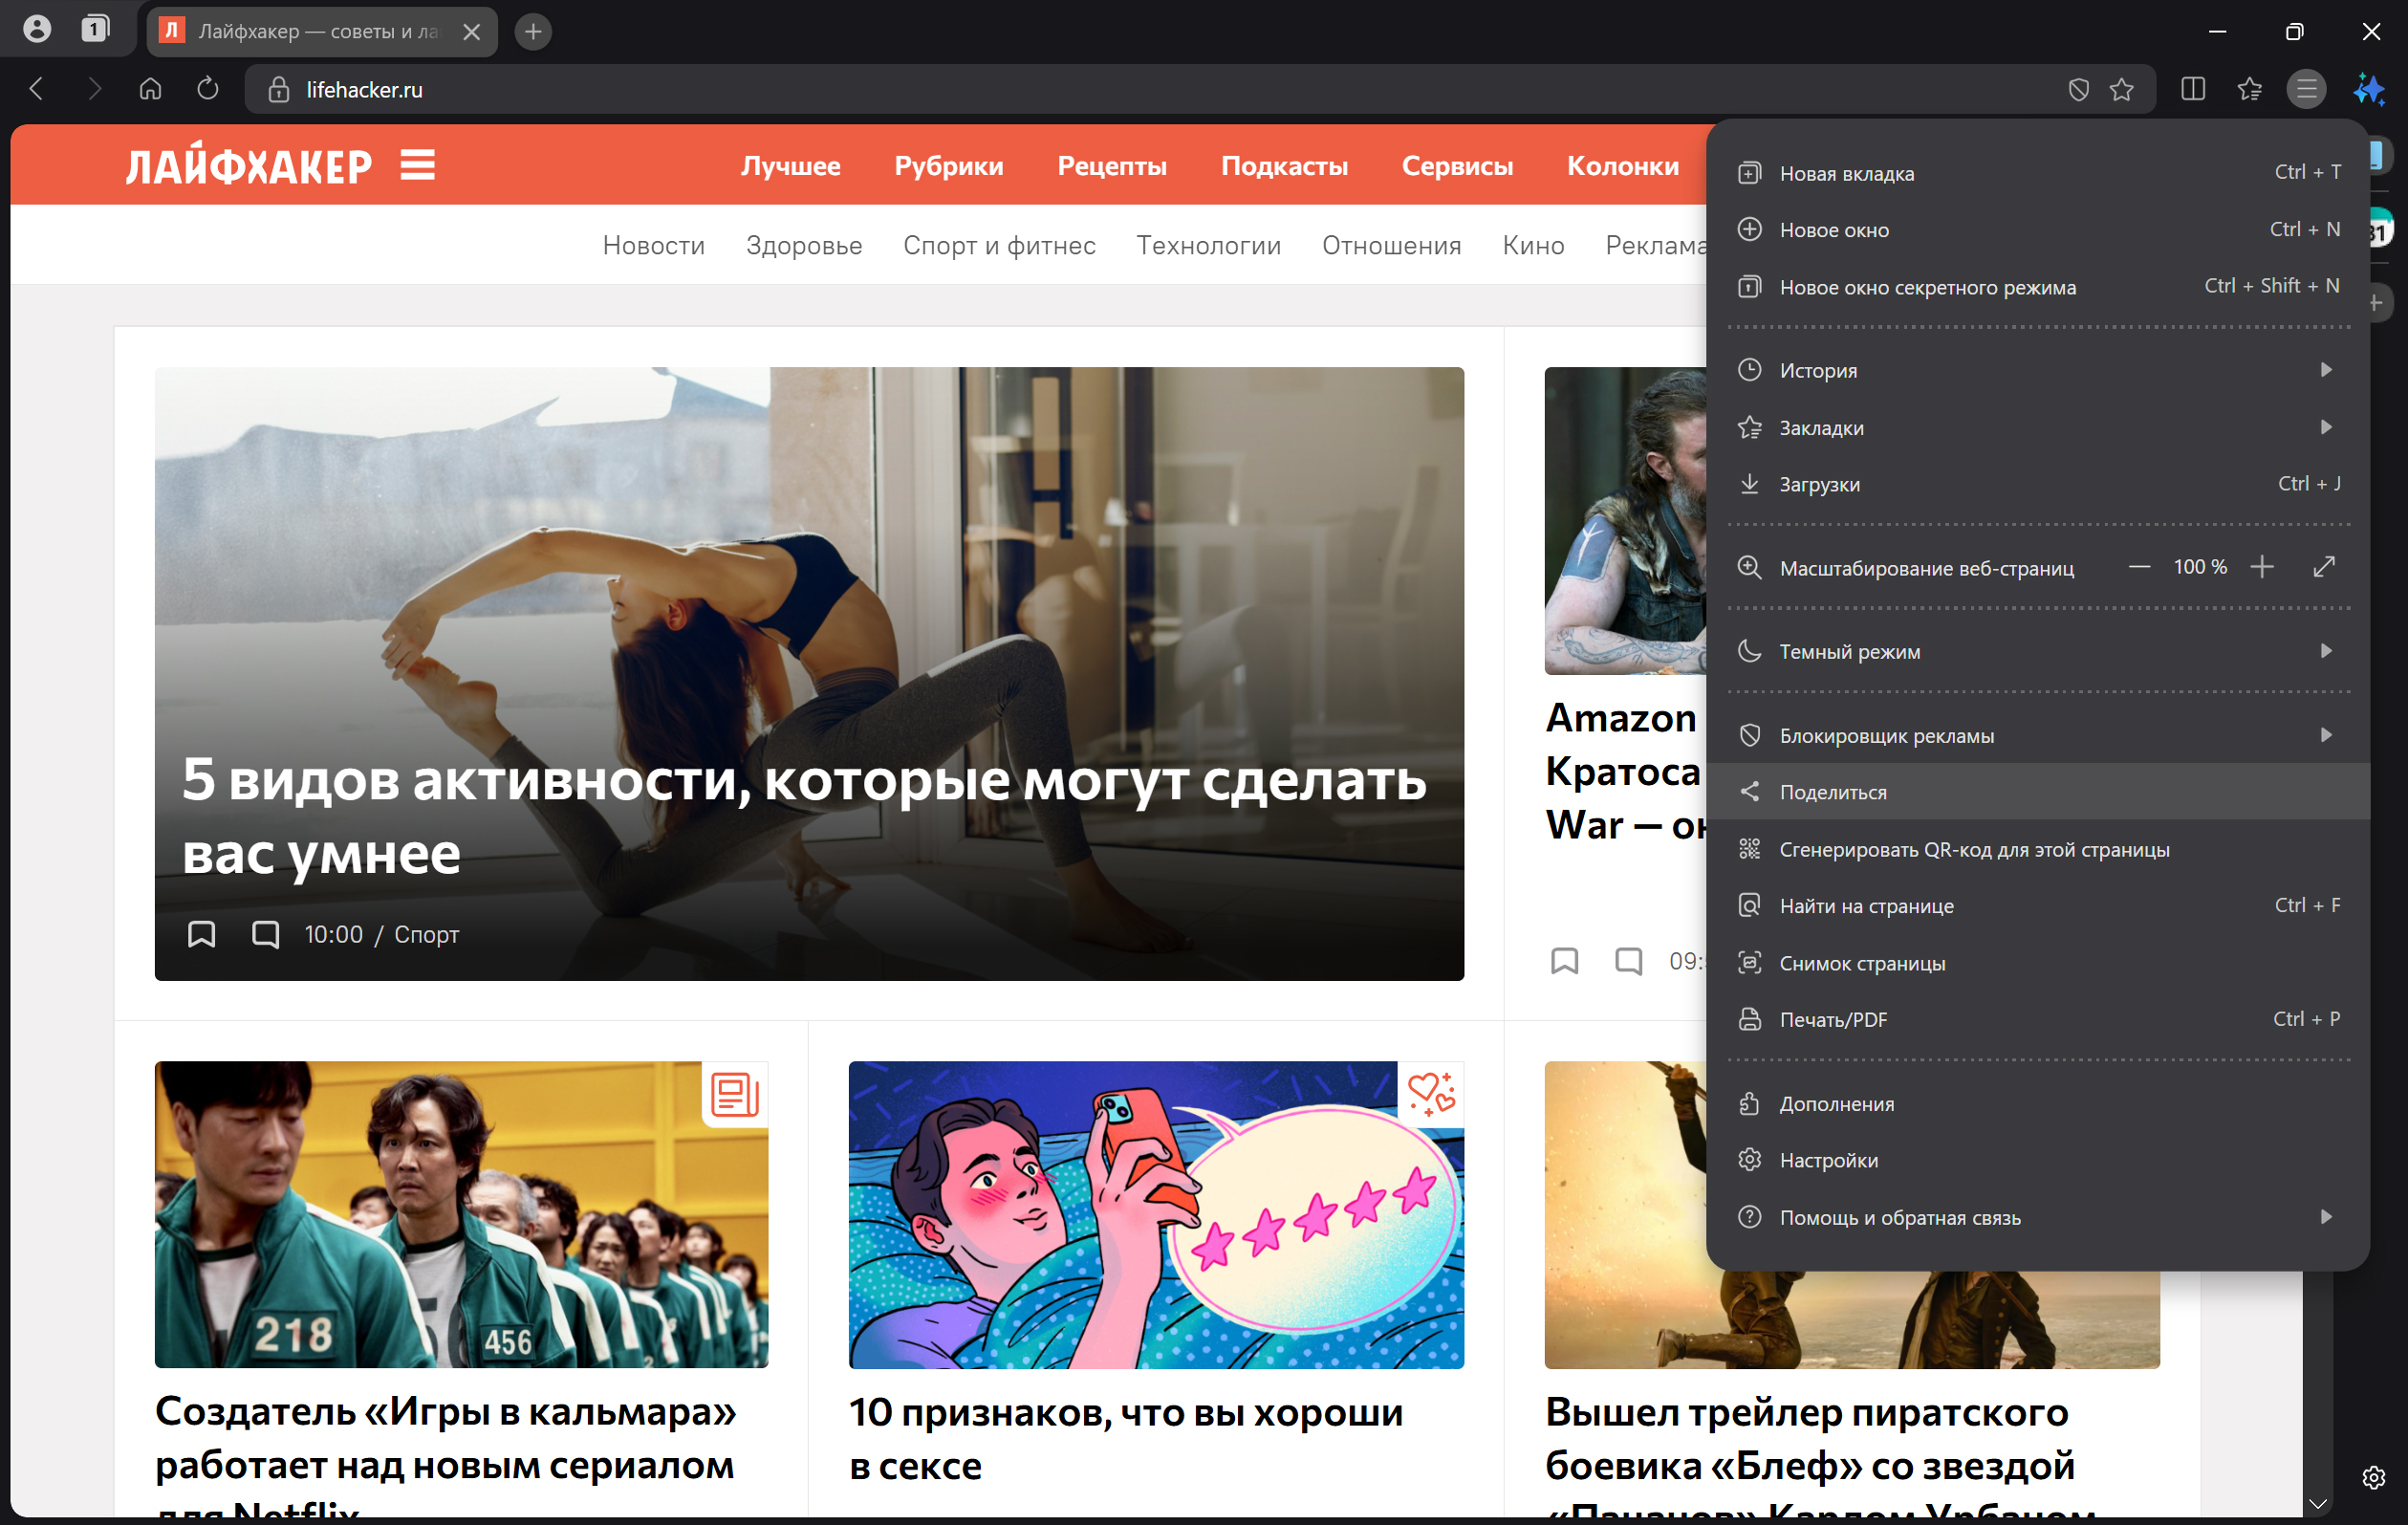Reload the current page
2408x1525 pixels.
point(208,89)
